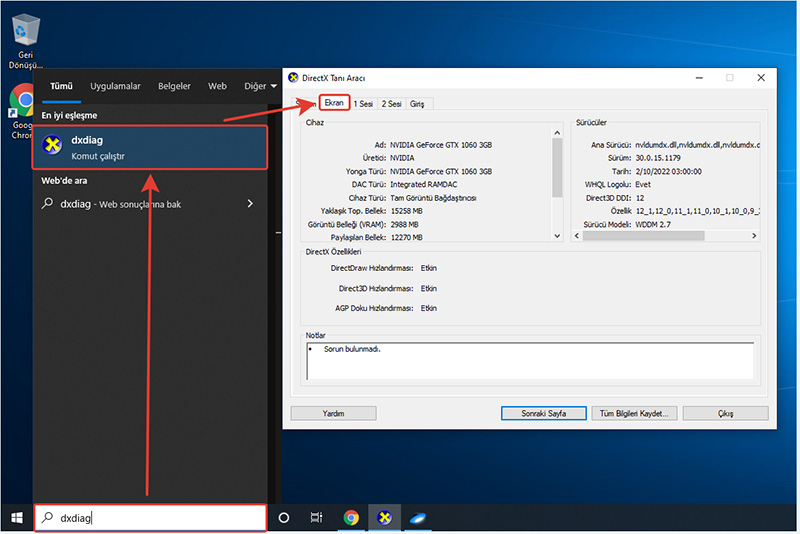The height and width of the screenshot is (534, 800).
Task: Select the DirectX tool taskbar icon
Action: click(x=385, y=517)
